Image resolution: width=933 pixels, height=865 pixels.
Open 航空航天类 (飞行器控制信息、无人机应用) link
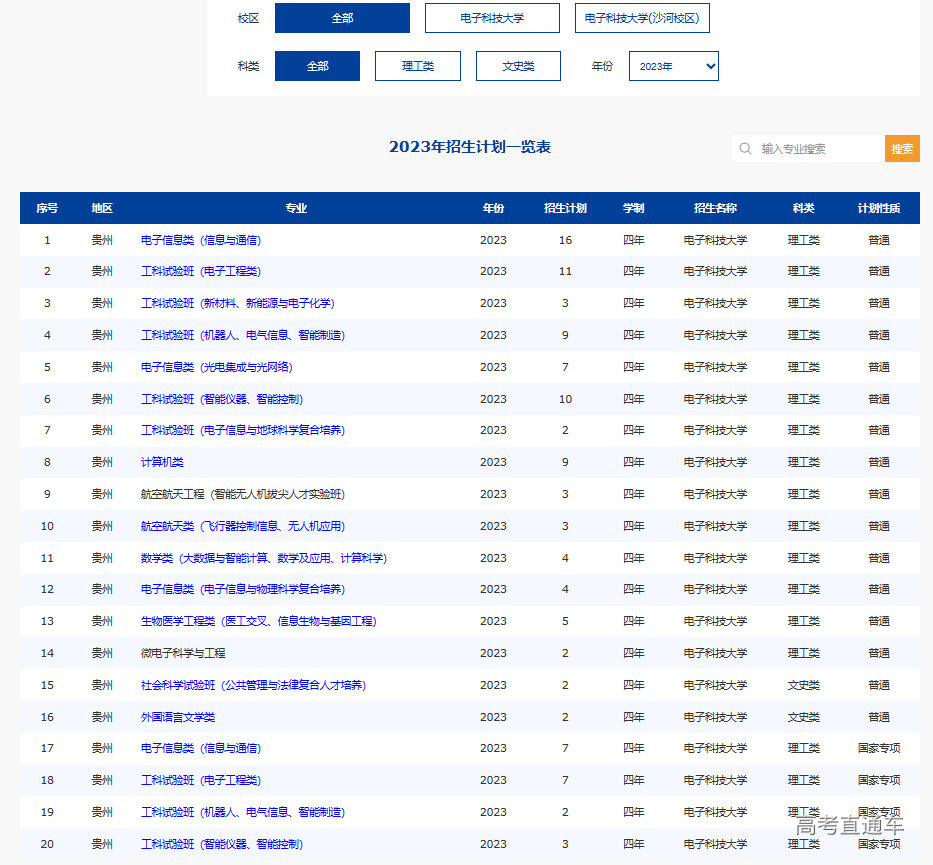click(243, 526)
